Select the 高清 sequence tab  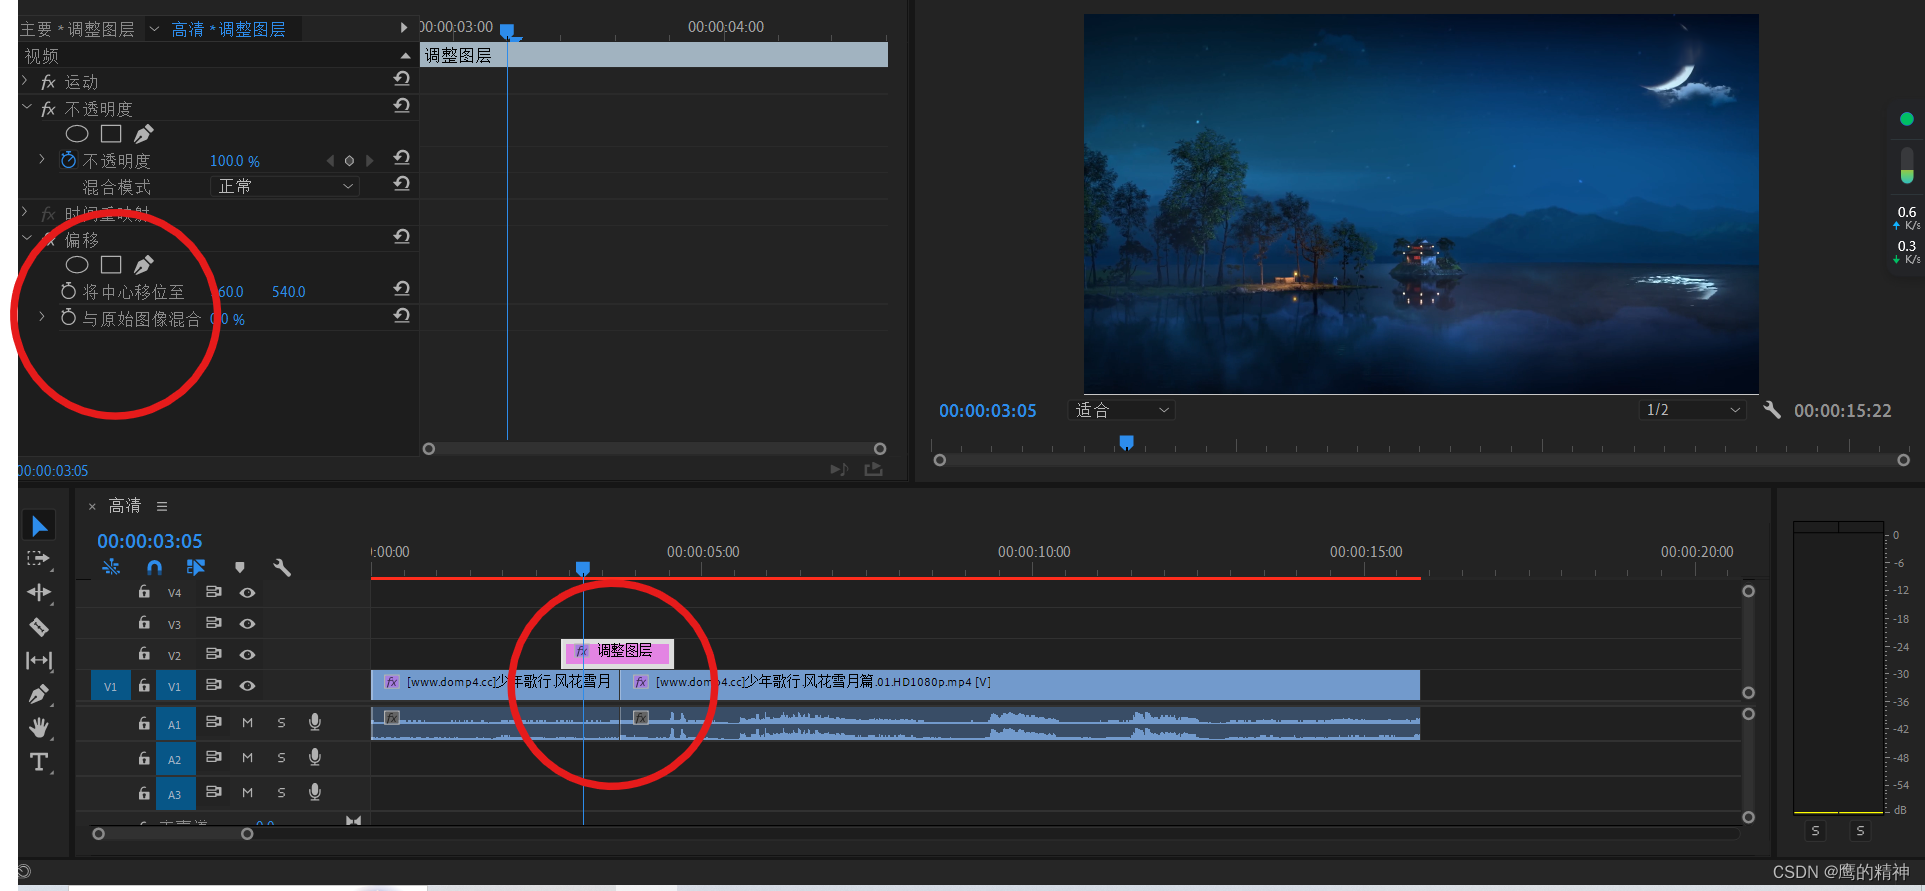[x=125, y=506]
